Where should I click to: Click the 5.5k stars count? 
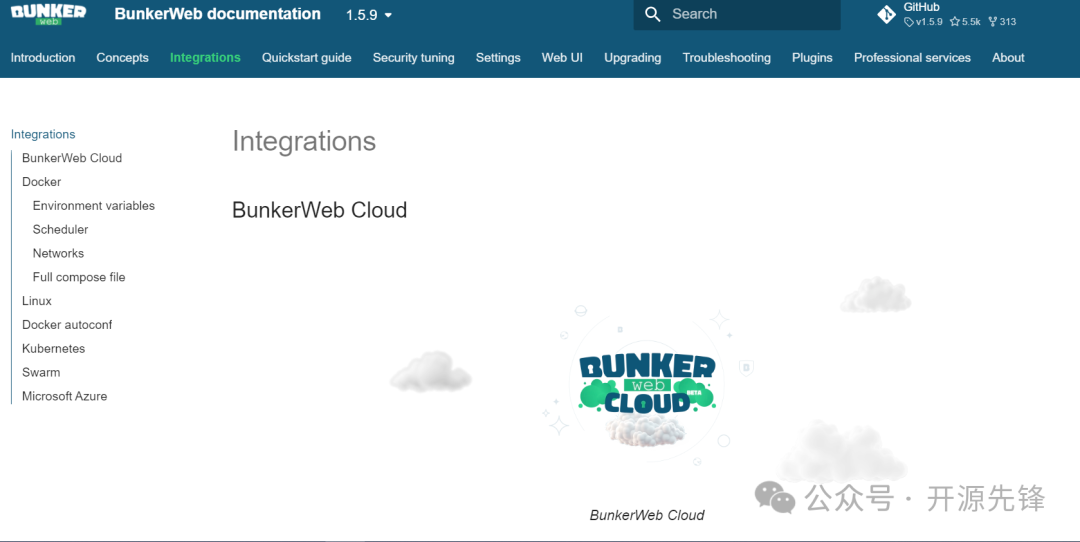click(965, 21)
